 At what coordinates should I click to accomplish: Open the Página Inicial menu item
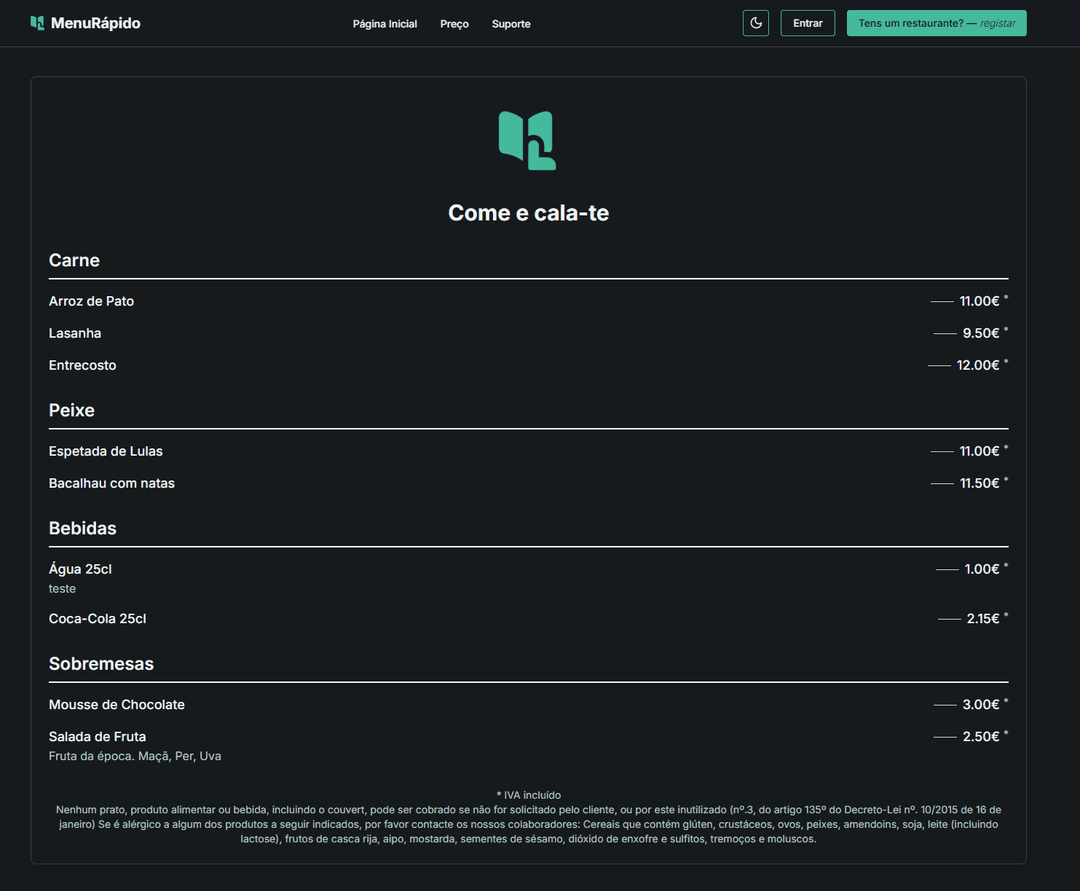tap(384, 24)
